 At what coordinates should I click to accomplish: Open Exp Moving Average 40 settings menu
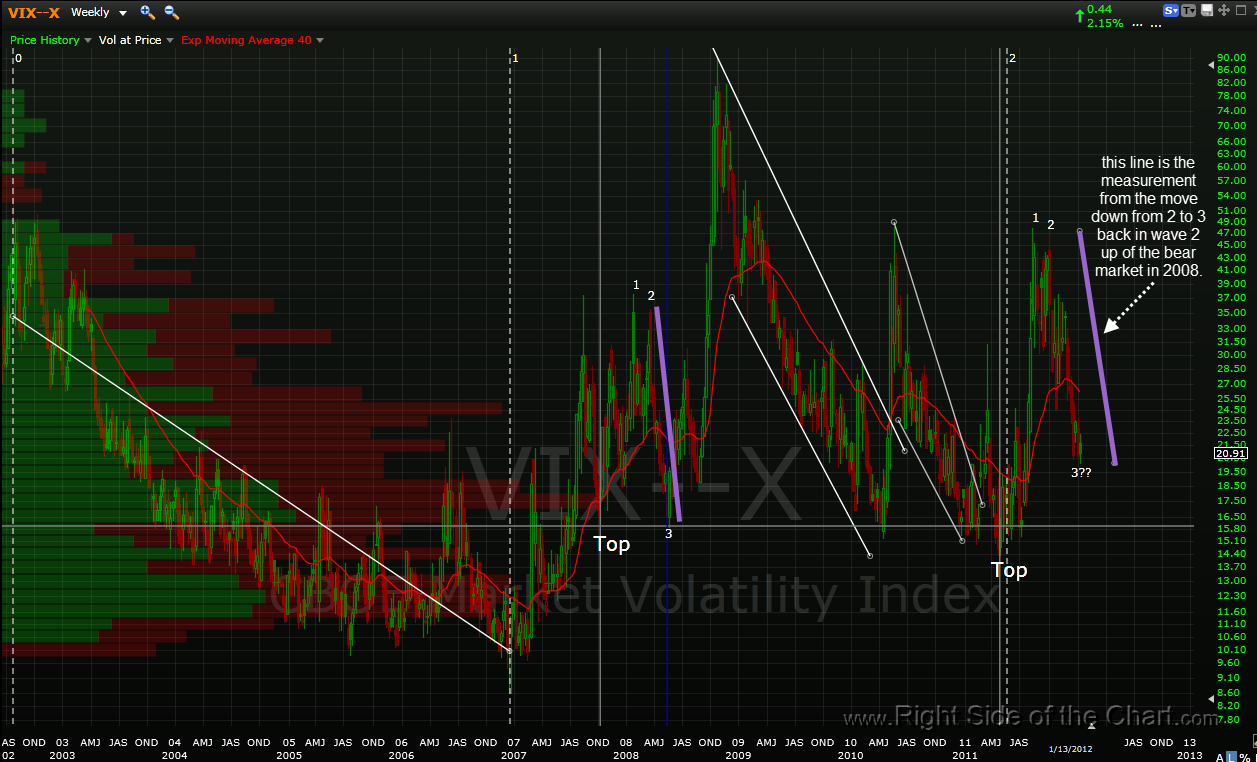click(x=252, y=40)
